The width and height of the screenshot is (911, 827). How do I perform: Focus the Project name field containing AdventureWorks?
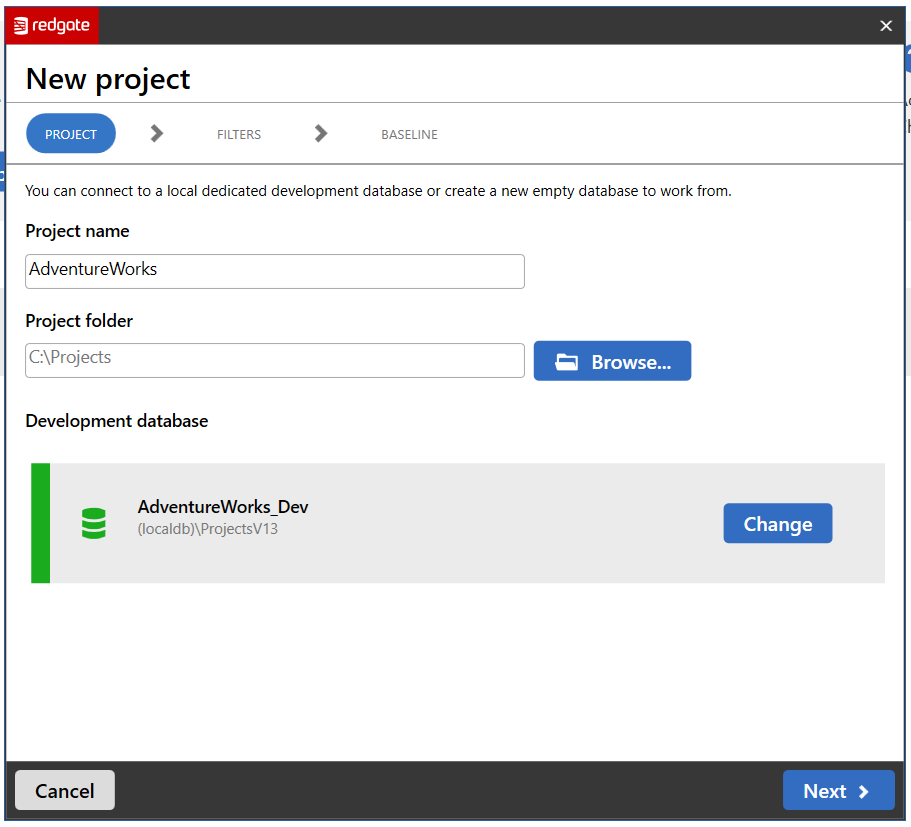point(274,271)
